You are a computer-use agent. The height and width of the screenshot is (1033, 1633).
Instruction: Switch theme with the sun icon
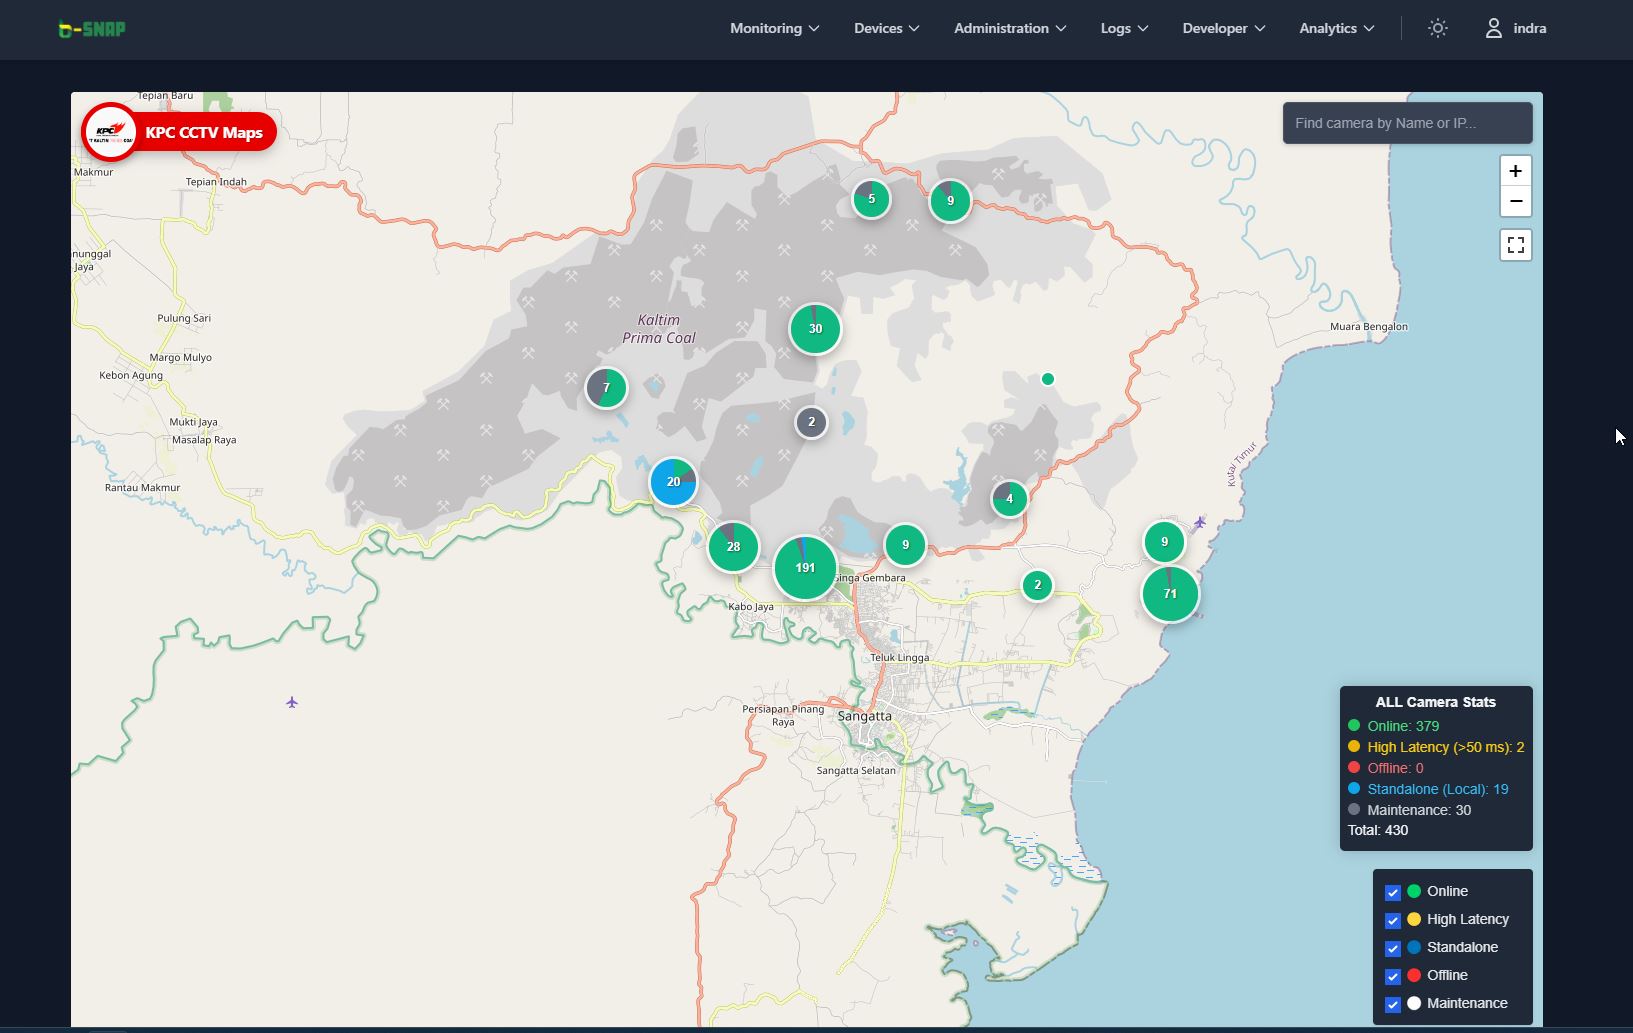(1437, 28)
